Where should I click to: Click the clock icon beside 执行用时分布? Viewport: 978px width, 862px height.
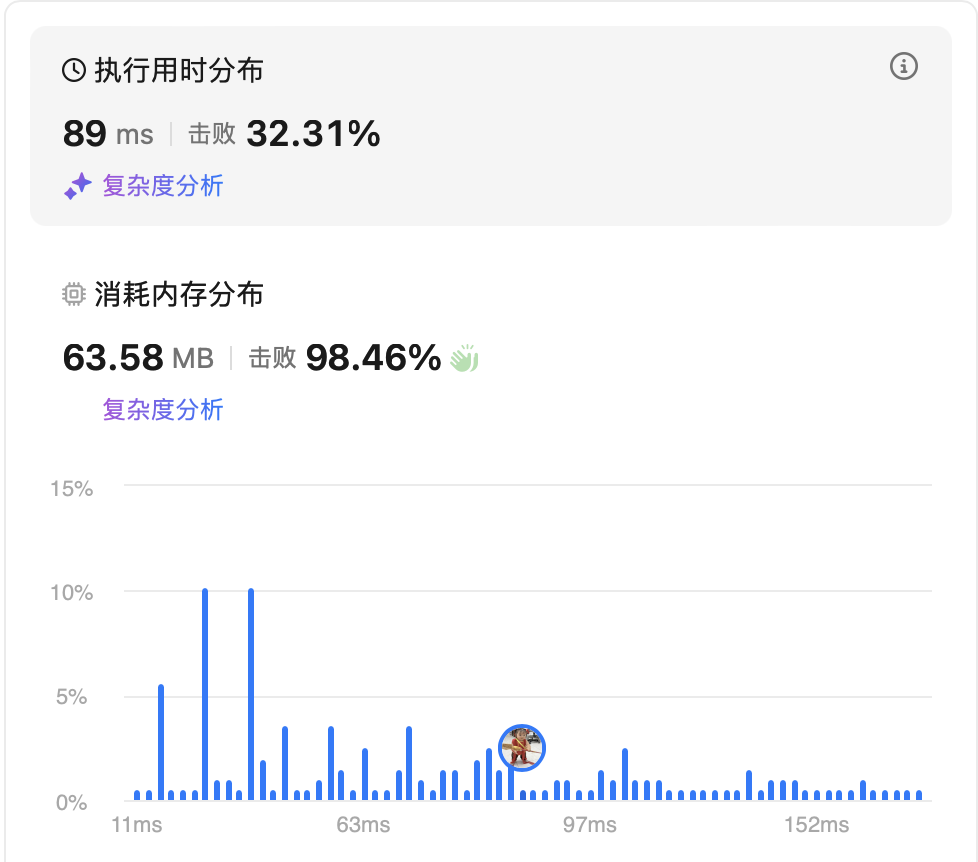(74, 70)
